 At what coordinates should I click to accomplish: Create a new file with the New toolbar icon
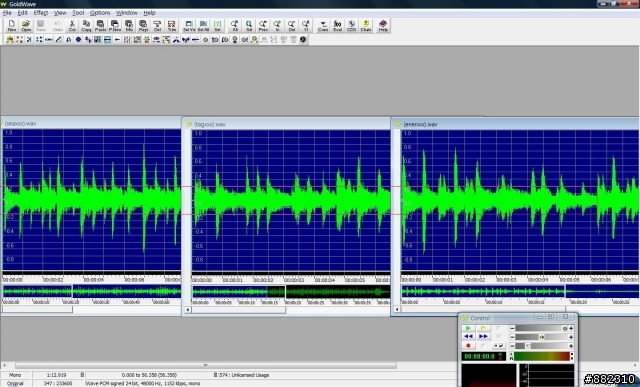(12, 26)
